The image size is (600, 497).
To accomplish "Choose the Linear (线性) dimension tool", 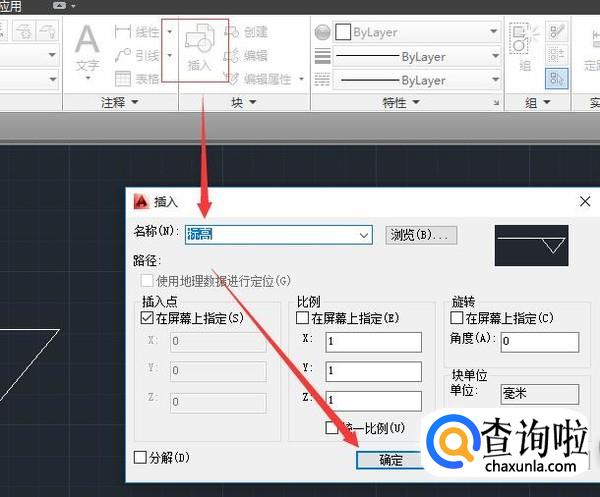I will [137, 32].
